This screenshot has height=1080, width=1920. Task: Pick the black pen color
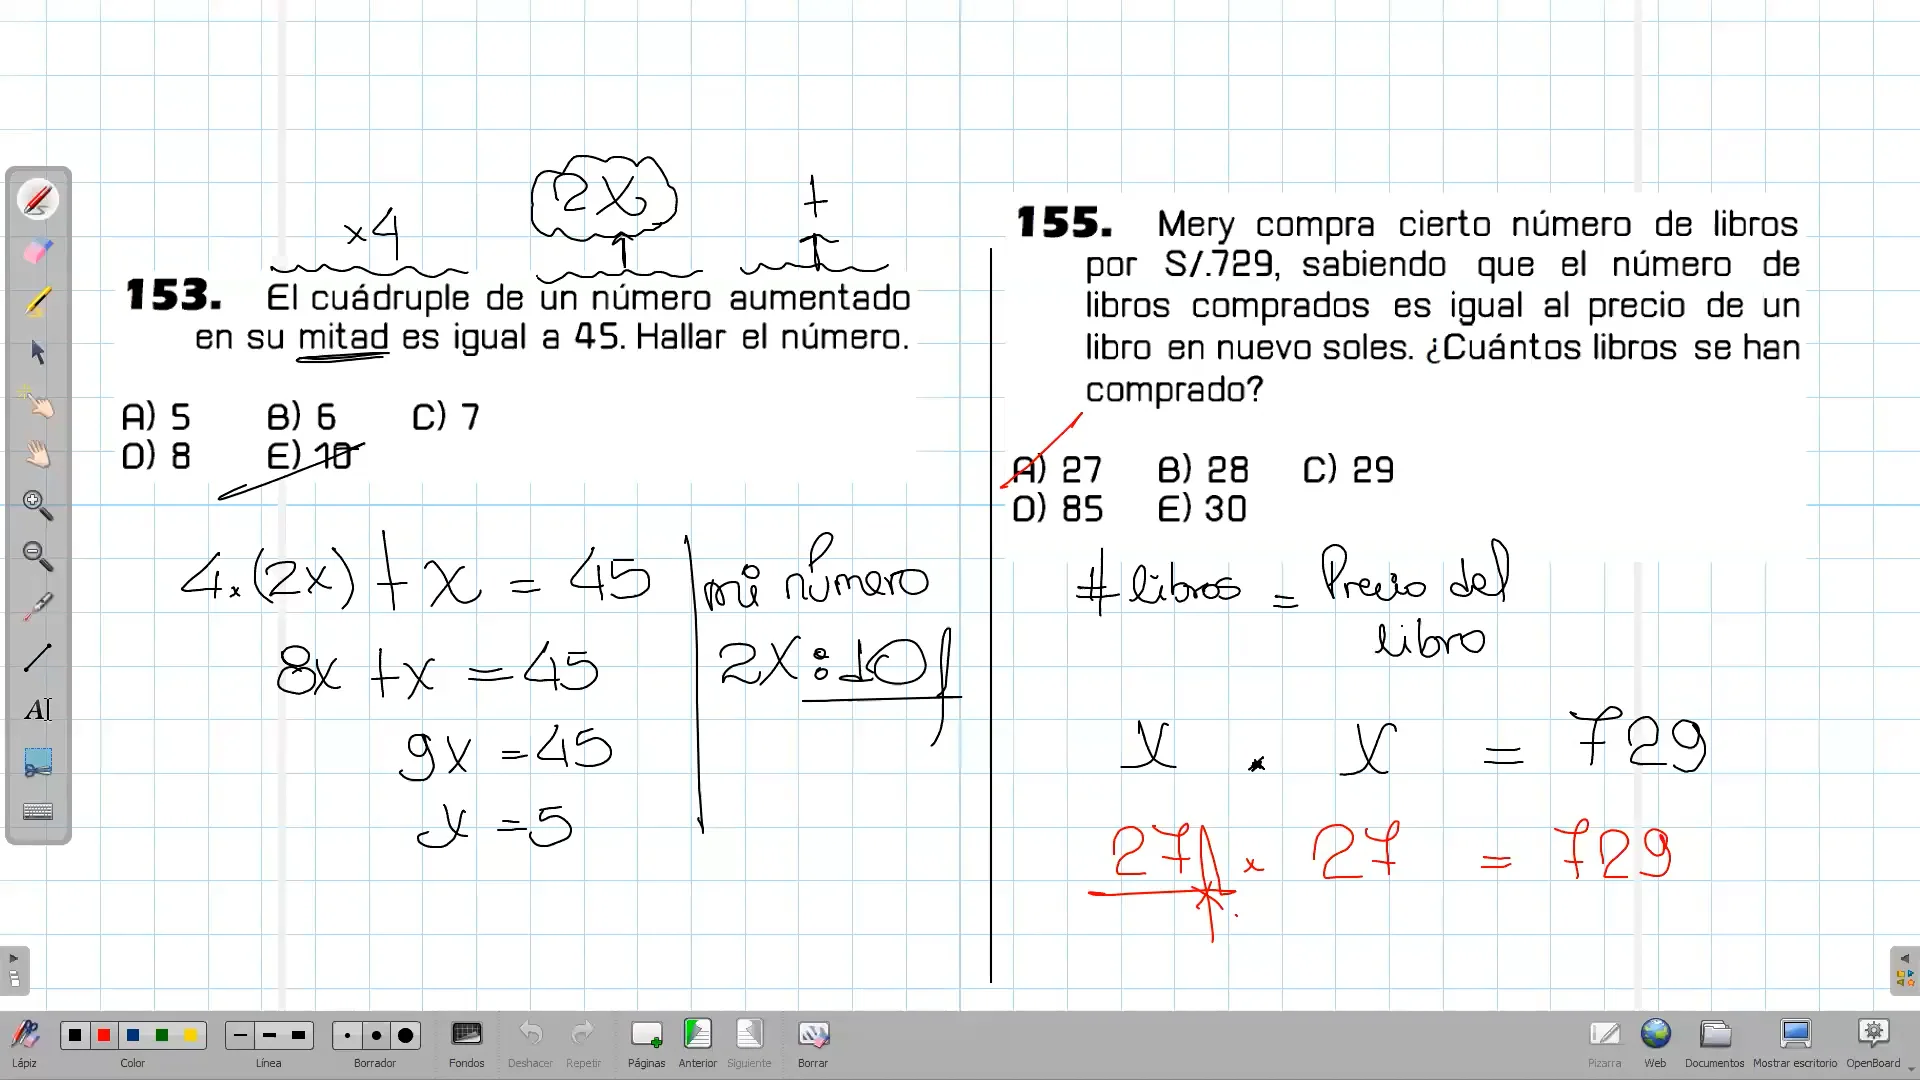[x=75, y=1035]
